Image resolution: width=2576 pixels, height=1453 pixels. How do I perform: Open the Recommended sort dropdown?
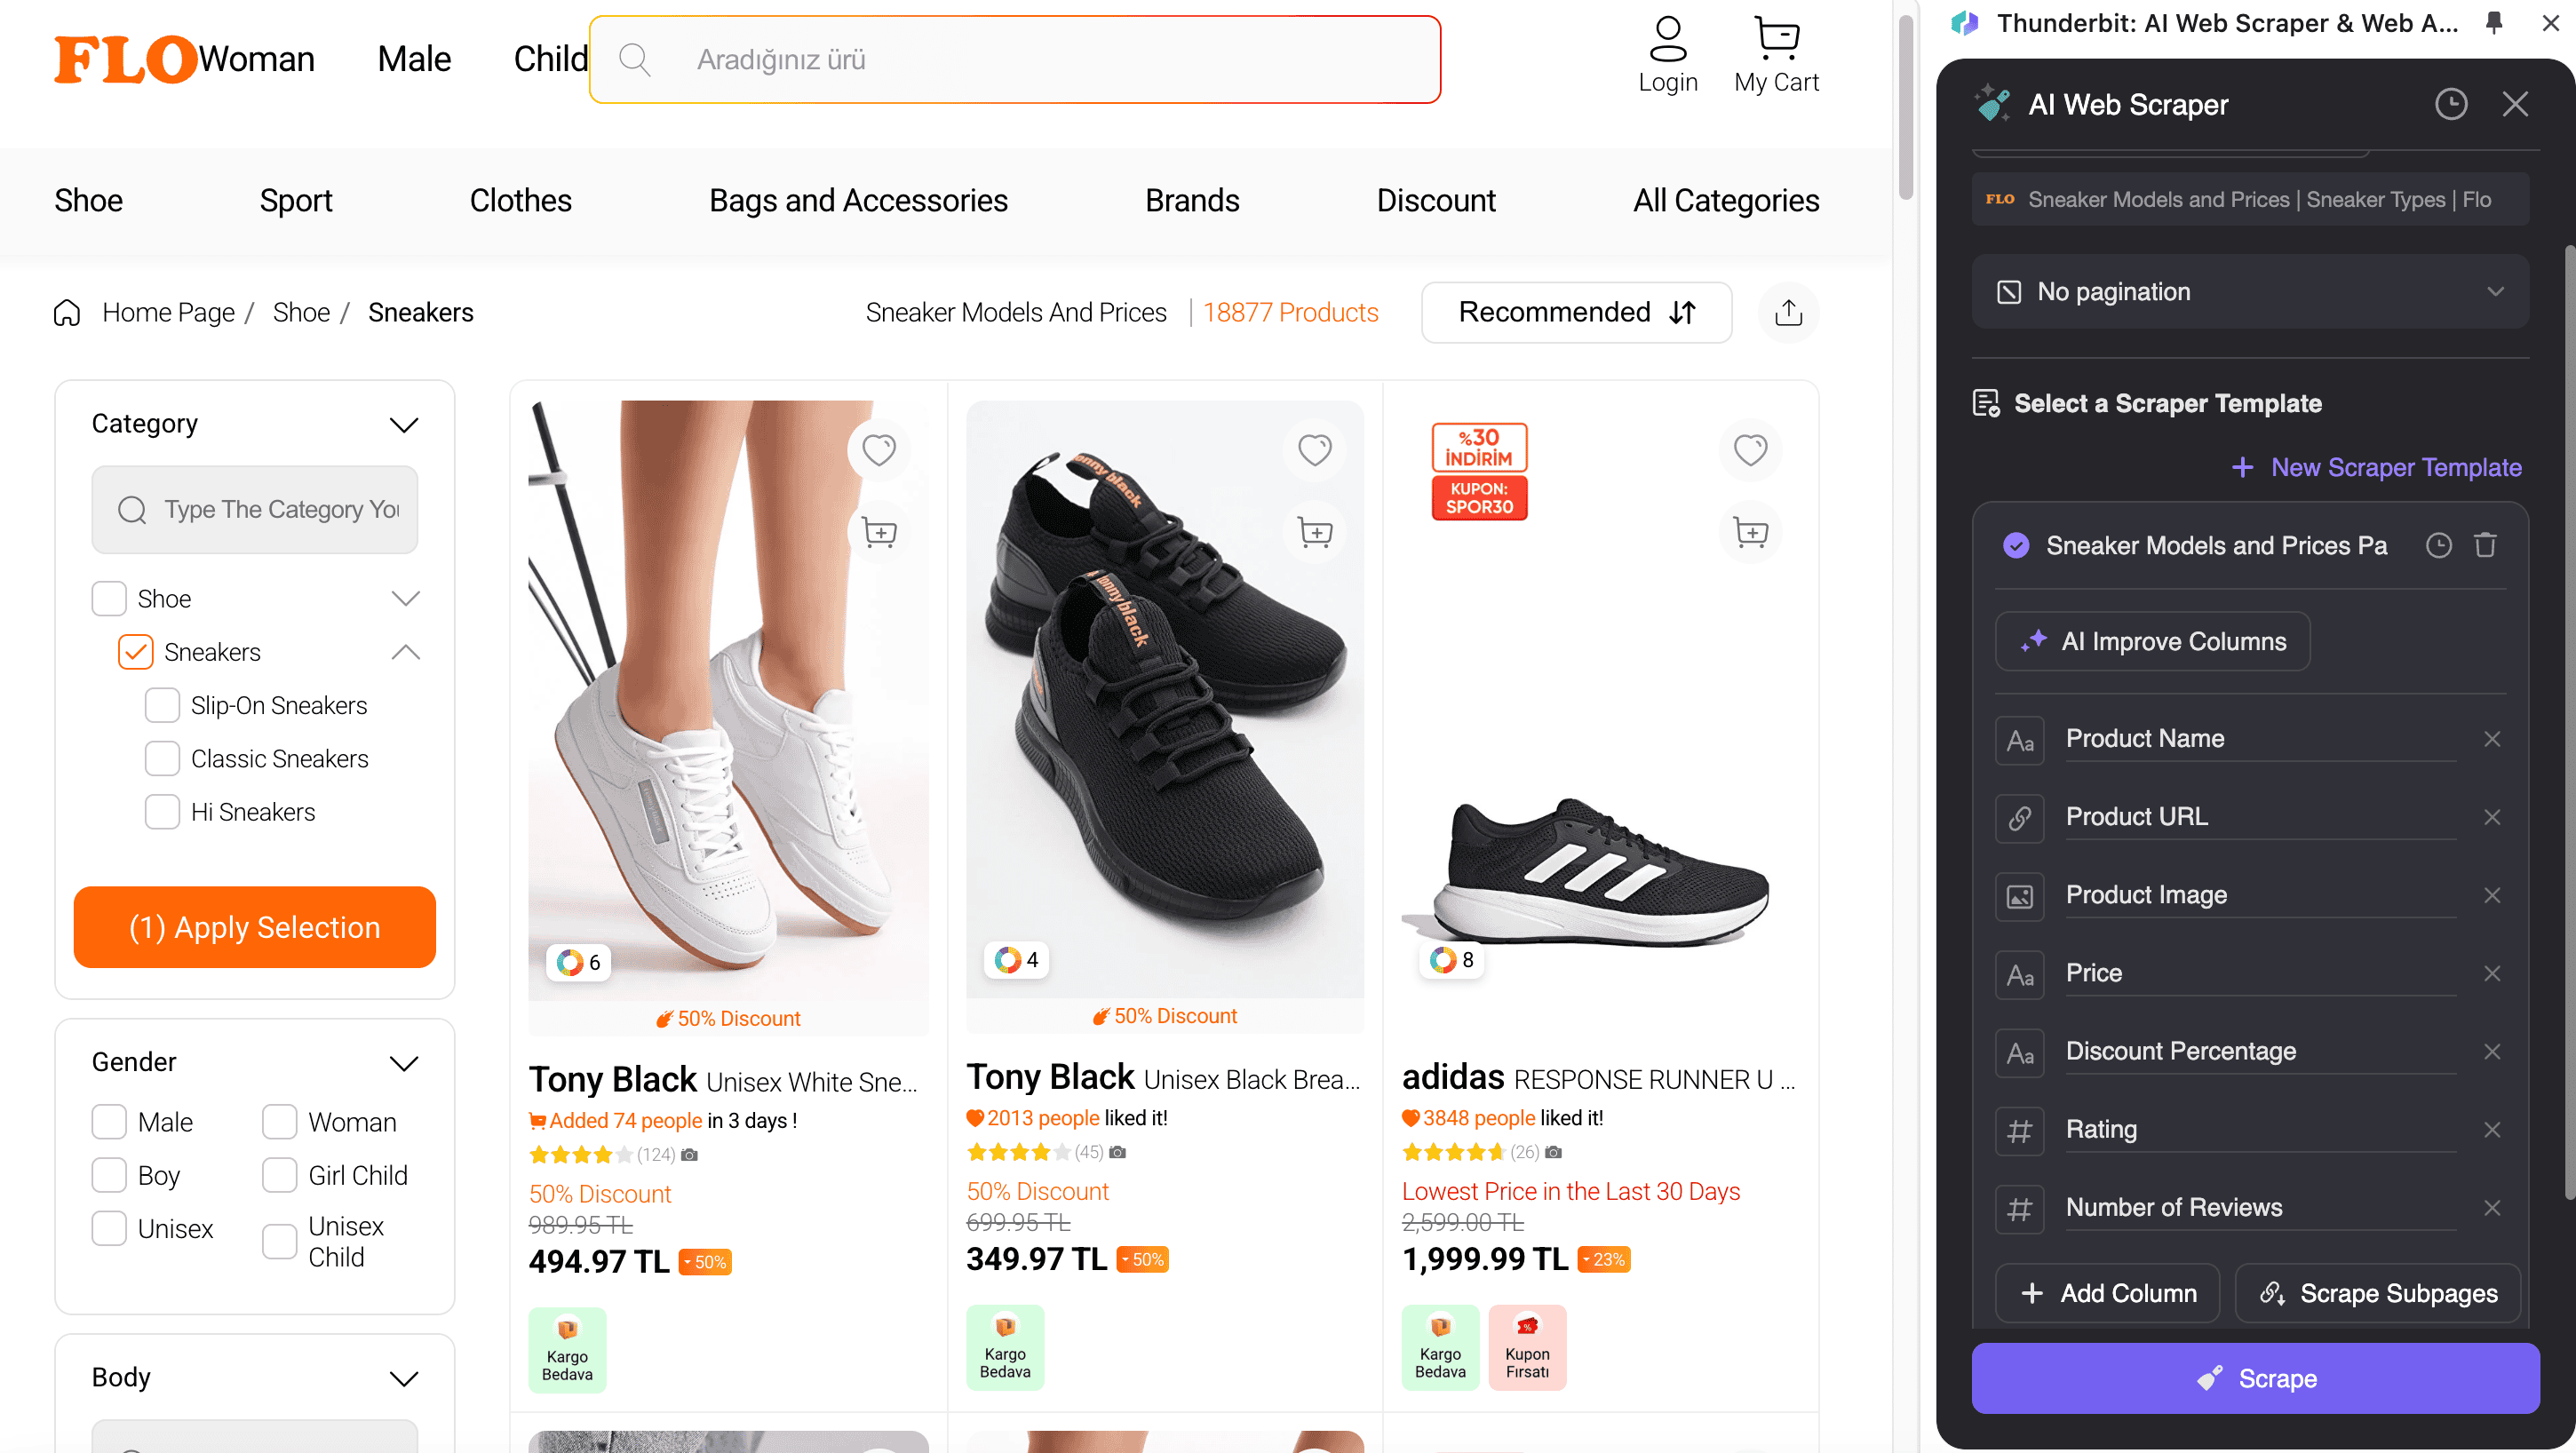(x=1576, y=313)
